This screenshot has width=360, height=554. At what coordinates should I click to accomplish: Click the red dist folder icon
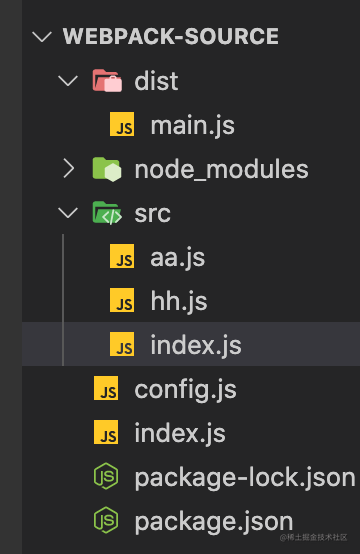click(x=107, y=81)
